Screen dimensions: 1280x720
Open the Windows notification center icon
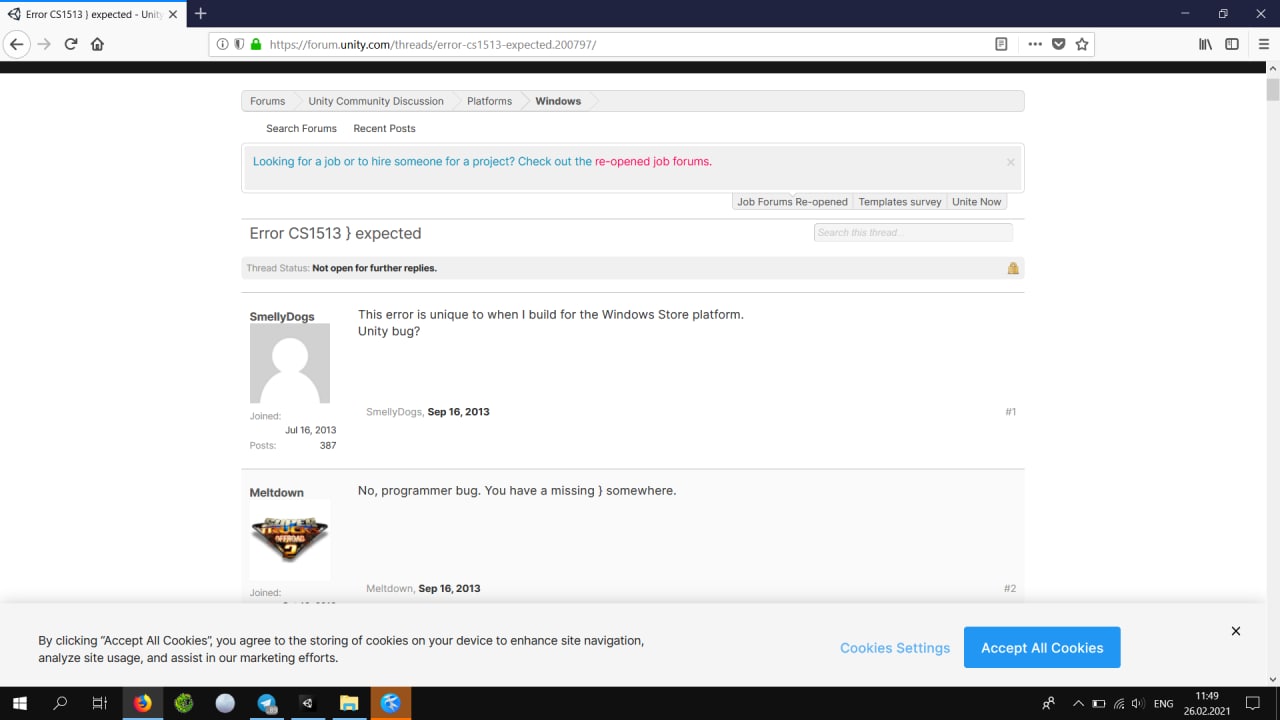click(x=1252, y=704)
